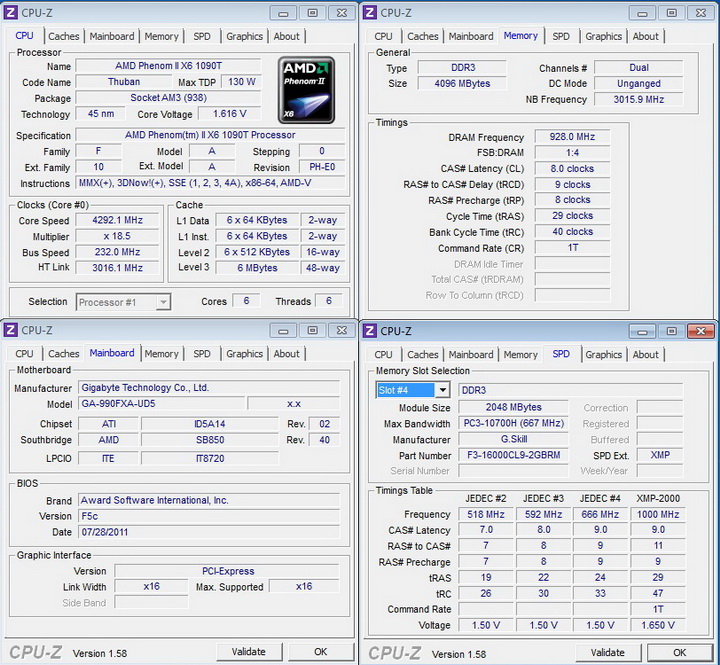Screen dimensions: 720x665
Task: Open Graphics tab in the CPU window
Action: 244,36
